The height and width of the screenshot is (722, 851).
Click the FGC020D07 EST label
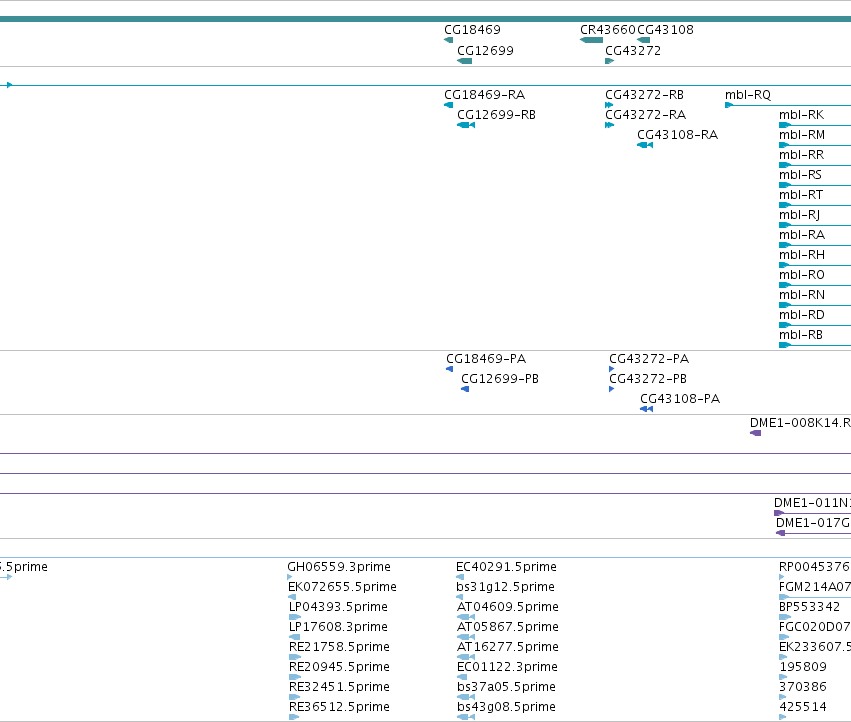[x=815, y=627]
